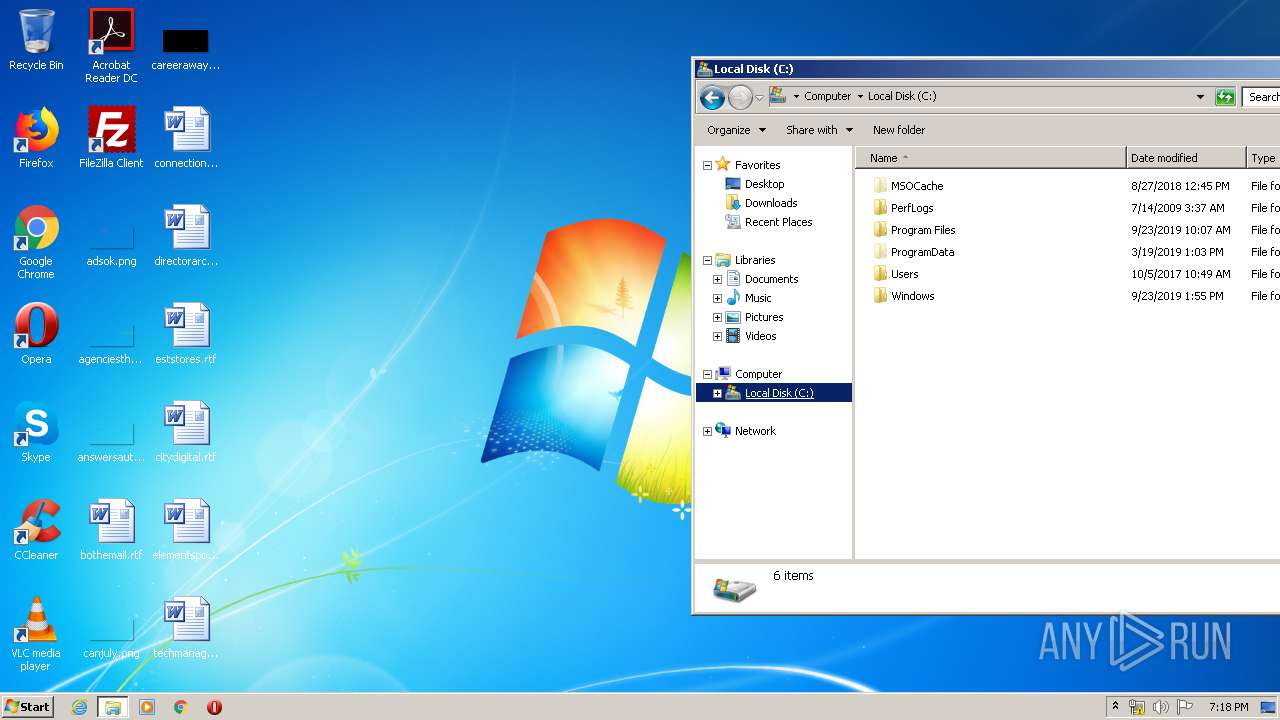Click the Explorer Forward navigation button
The image size is (1280, 720).
coord(740,97)
